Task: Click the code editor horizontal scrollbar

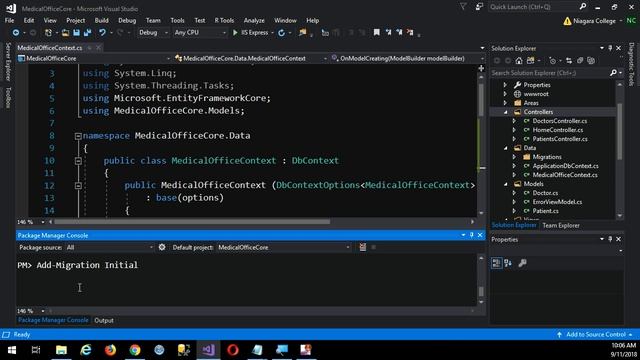Action: (192, 222)
